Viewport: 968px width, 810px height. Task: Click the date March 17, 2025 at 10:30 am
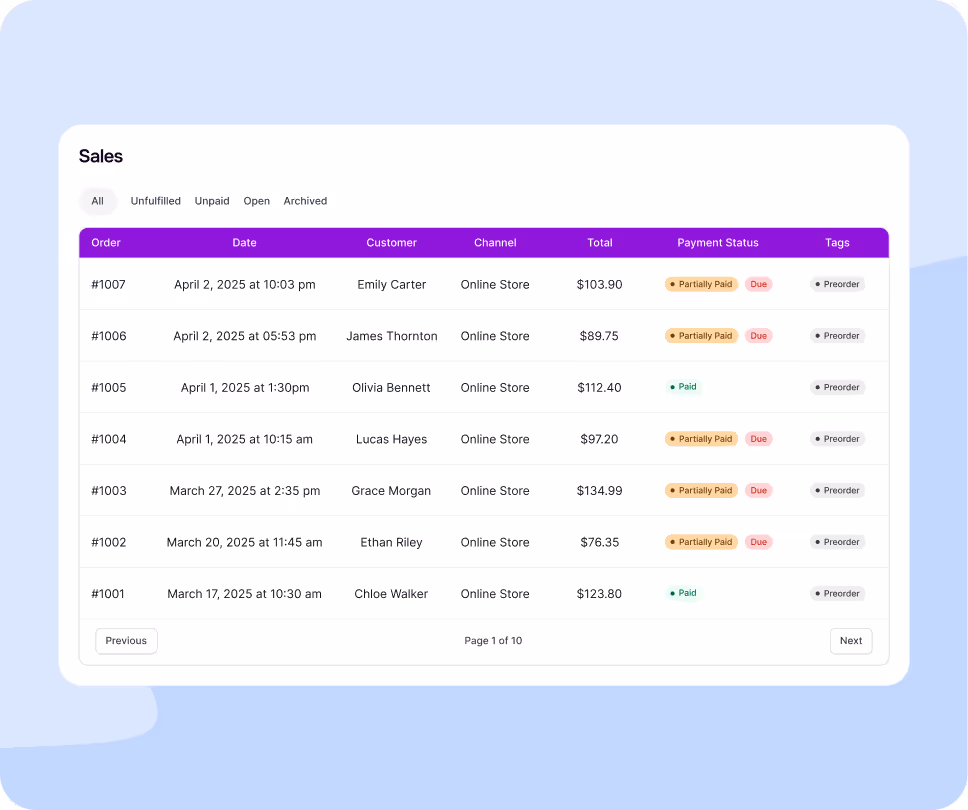[x=244, y=594]
